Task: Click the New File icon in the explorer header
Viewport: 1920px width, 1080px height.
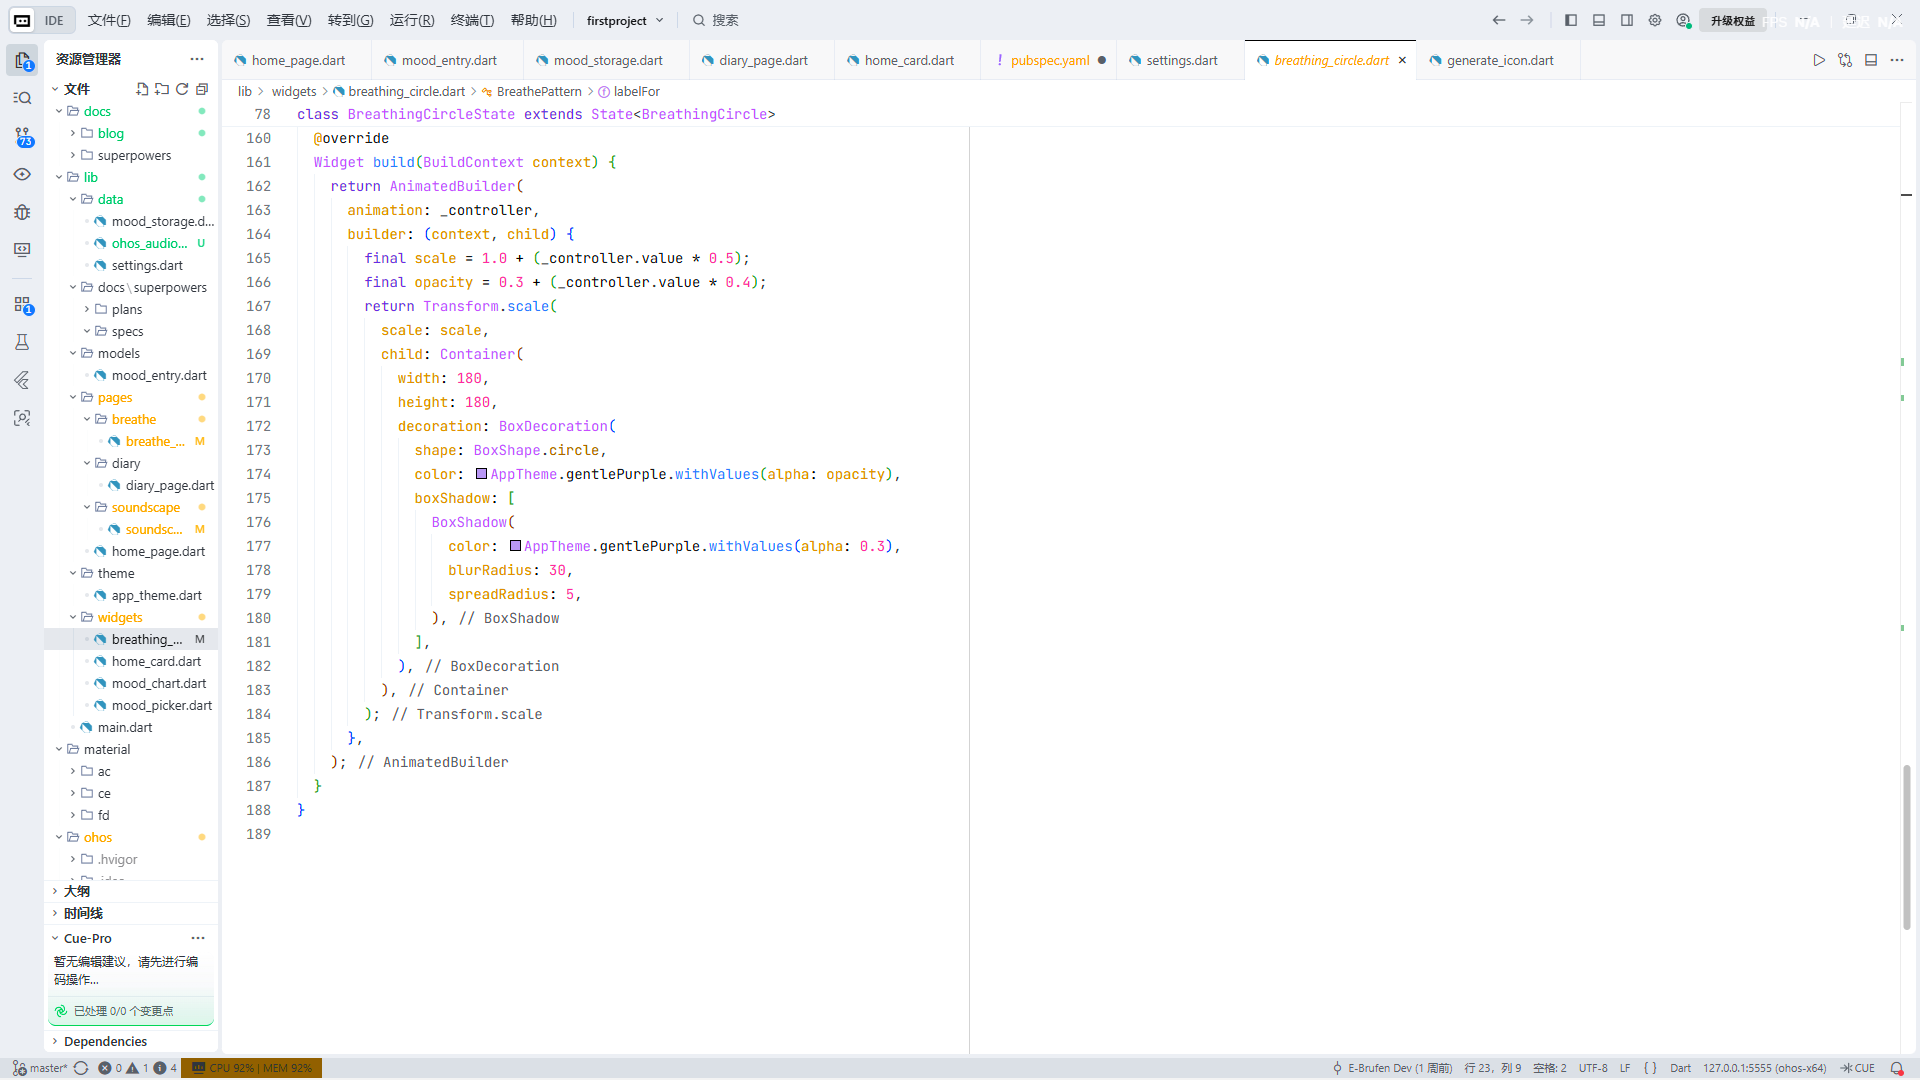Action: [142, 89]
